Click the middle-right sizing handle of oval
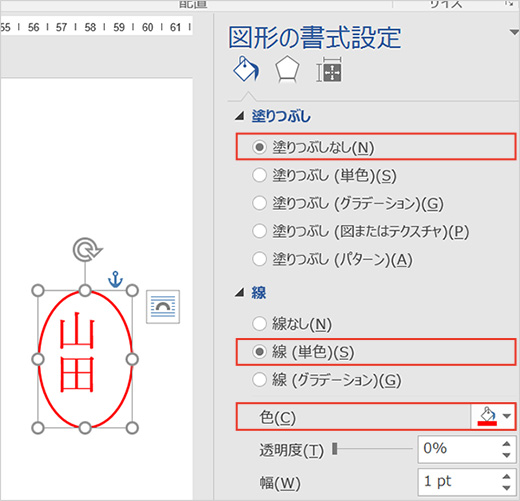This screenshot has height=501, width=520. [x=132, y=359]
